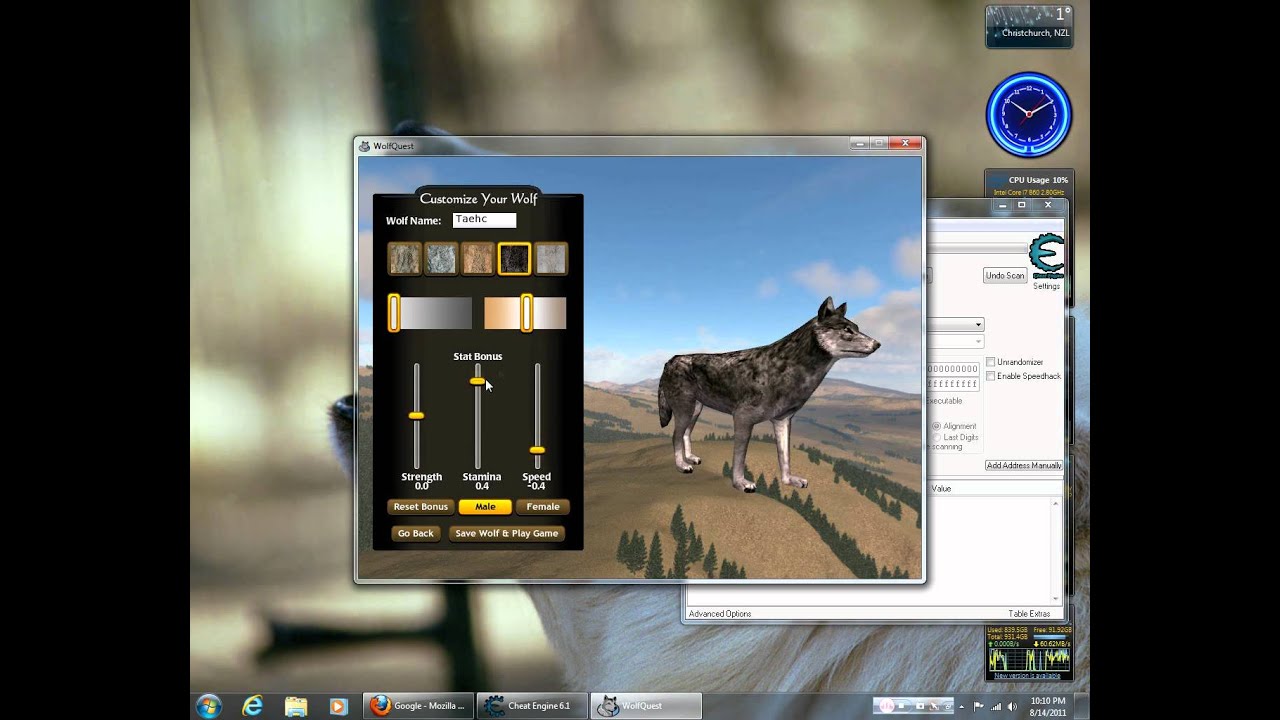Screen dimensions: 1280x720
Task: Click the tan tint gradient slider handle
Action: [x=526, y=313]
